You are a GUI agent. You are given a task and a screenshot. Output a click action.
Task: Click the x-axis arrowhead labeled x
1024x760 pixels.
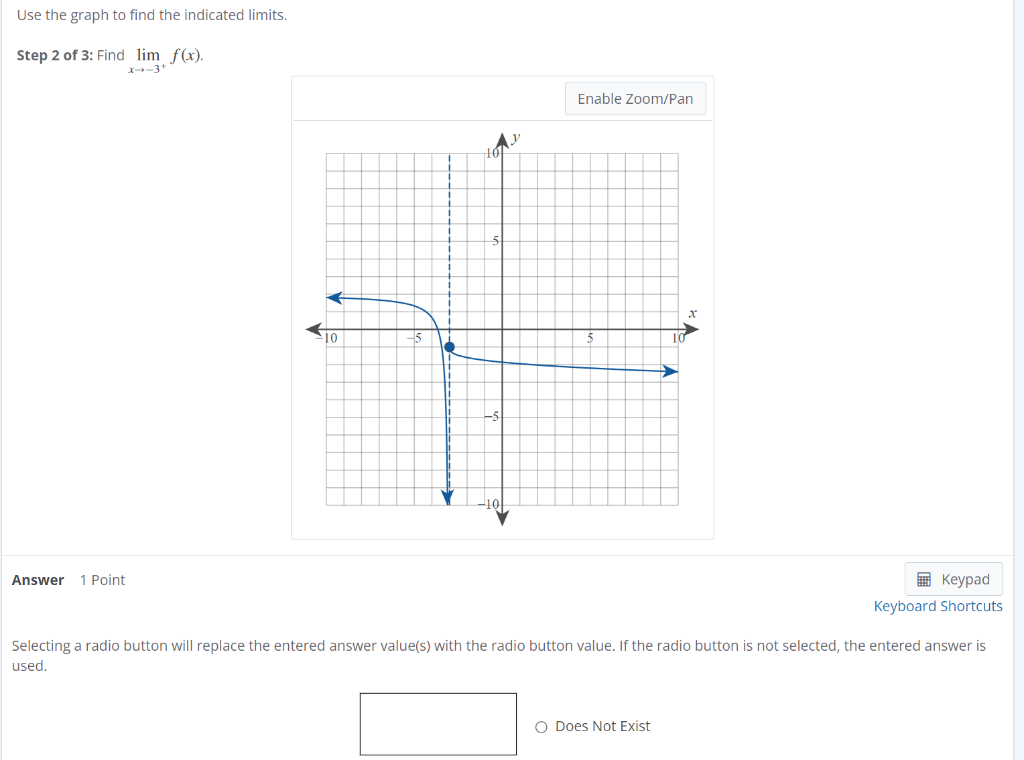690,327
